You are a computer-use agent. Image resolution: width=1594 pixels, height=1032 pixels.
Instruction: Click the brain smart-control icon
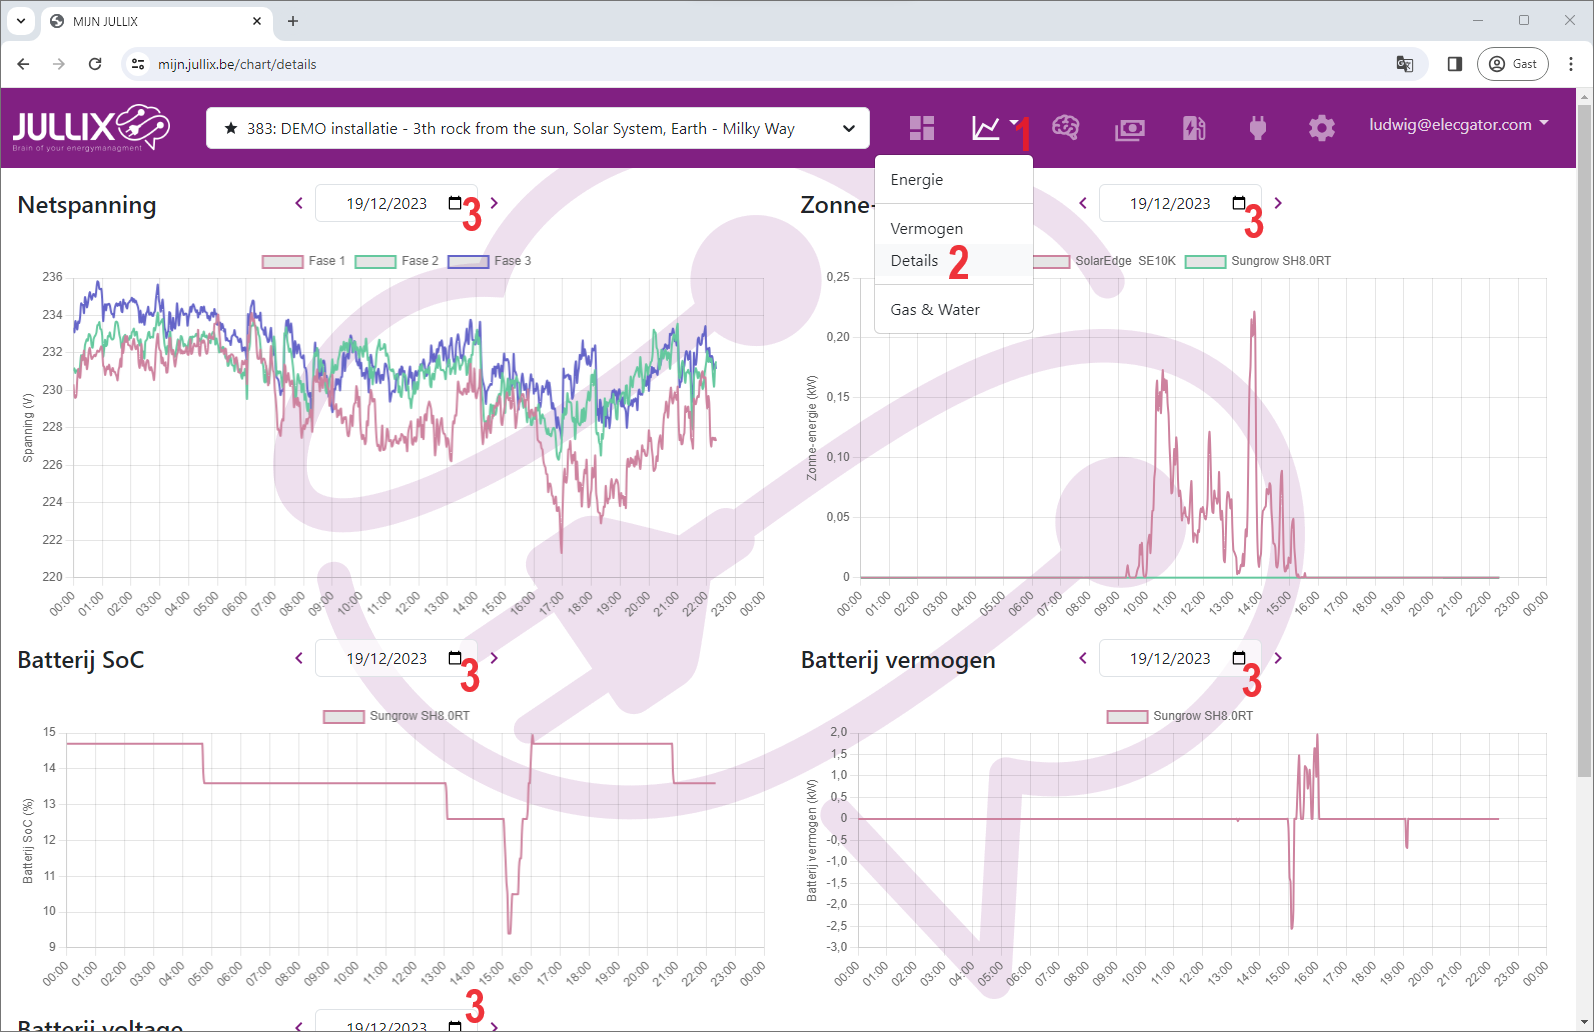pyautogui.click(x=1065, y=128)
